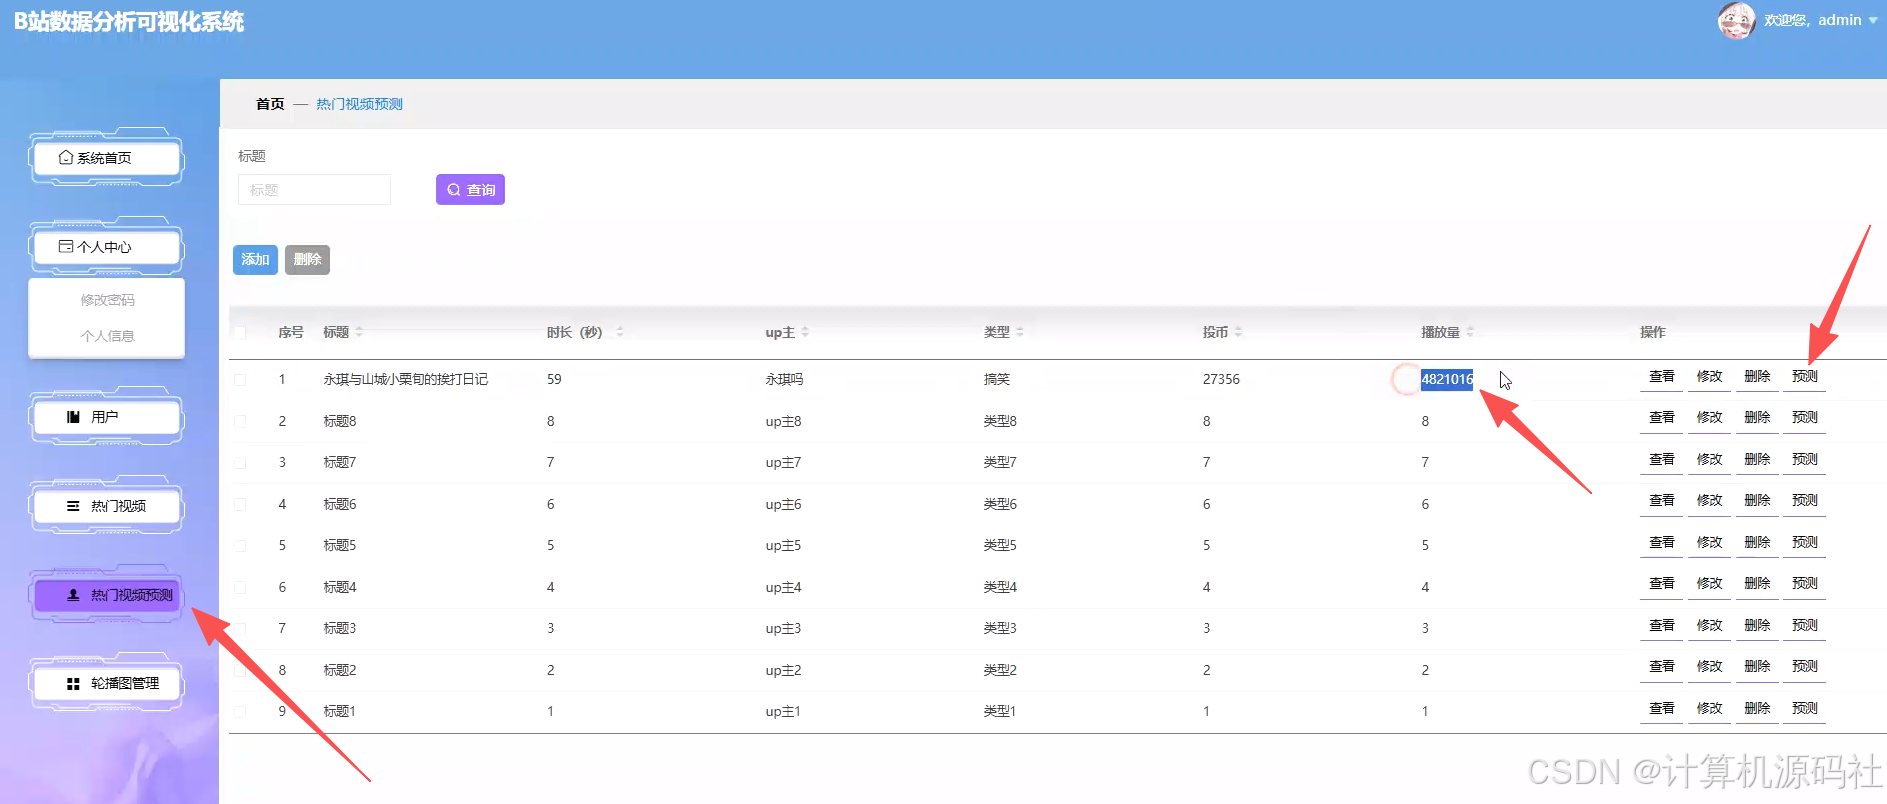Screen dimensions: 1887x804
Task: Check the row 1 checkbox for 永琪与山城小栗旬
Action: [240, 380]
